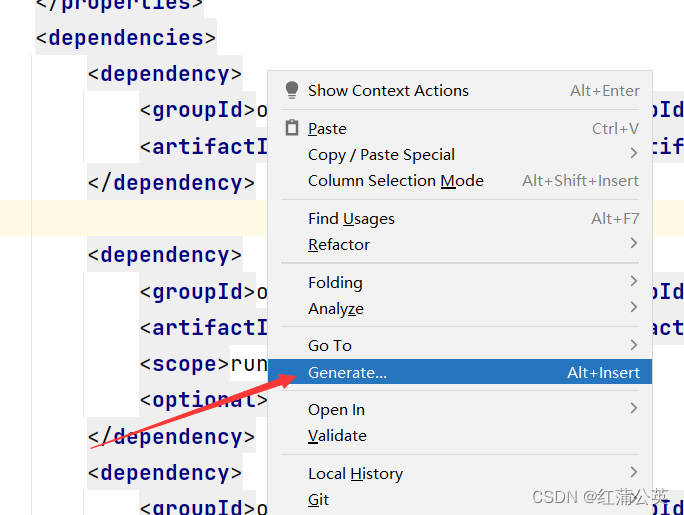Viewport: 684px width, 515px height.
Task: Expand arrow next to Folding
Action: tap(634, 281)
